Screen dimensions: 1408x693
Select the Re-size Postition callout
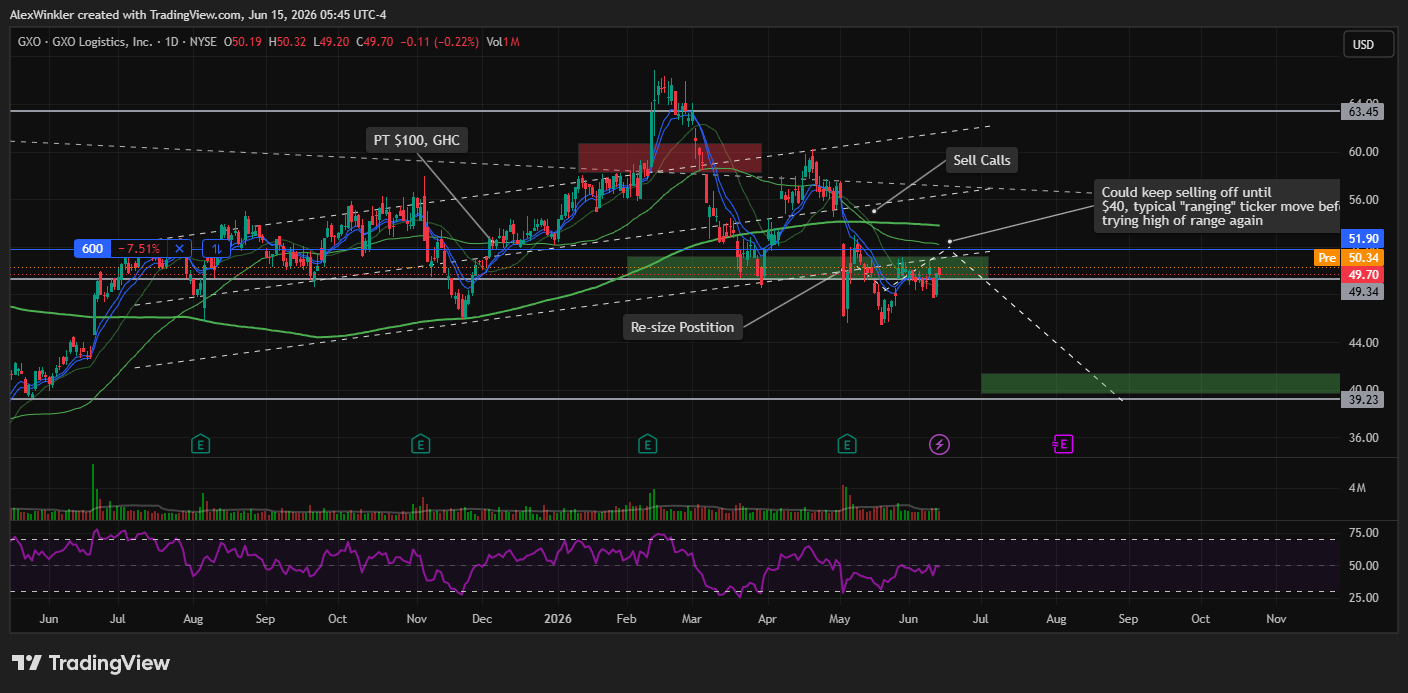click(683, 327)
